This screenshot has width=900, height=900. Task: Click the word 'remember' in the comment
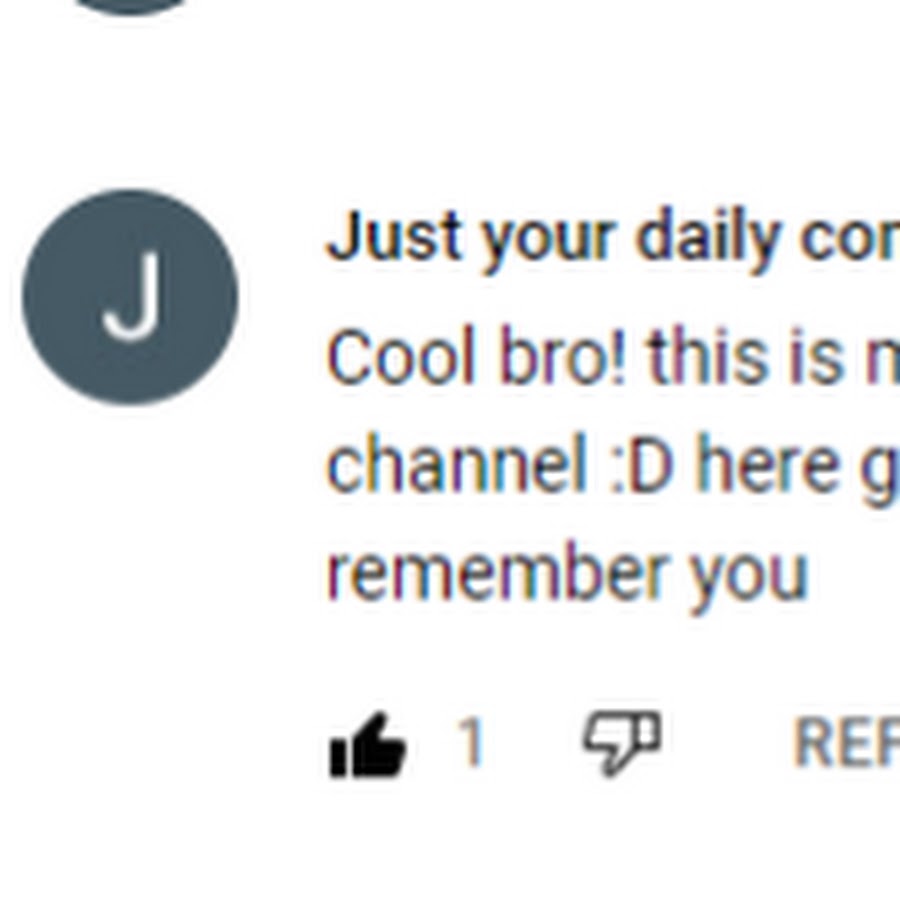pos(497,572)
